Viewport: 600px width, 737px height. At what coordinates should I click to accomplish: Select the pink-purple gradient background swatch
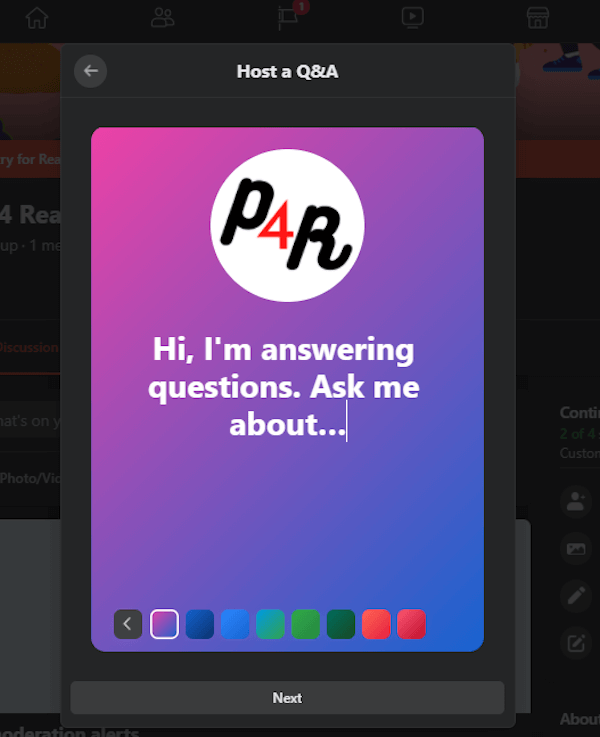tap(164, 624)
